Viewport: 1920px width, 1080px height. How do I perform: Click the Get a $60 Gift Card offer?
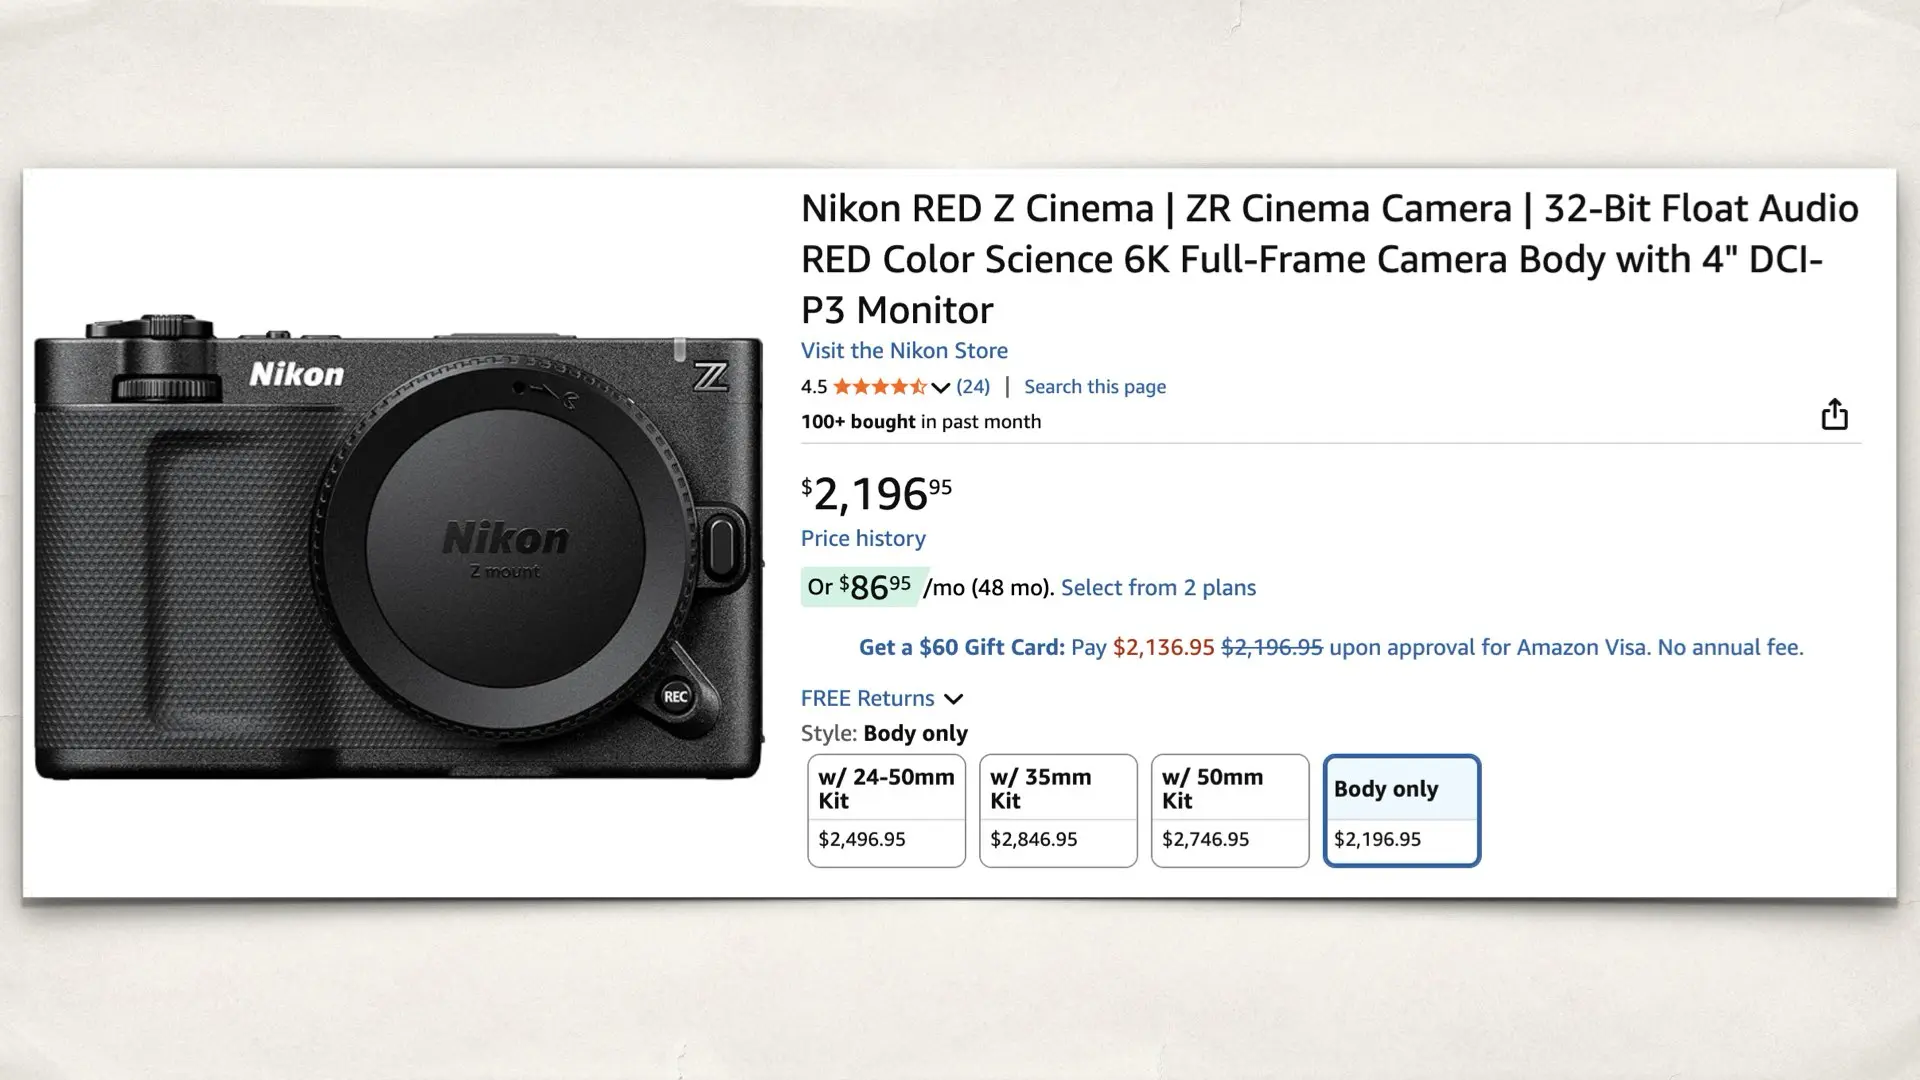coord(960,647)
